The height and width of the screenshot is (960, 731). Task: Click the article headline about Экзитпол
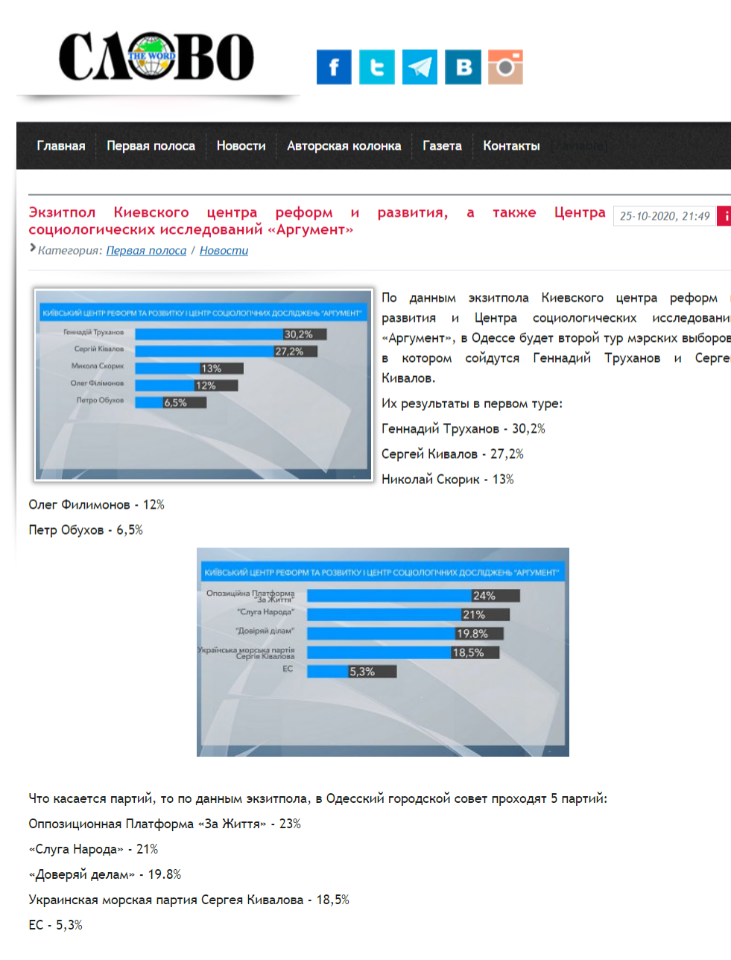[x=317, y=221]
